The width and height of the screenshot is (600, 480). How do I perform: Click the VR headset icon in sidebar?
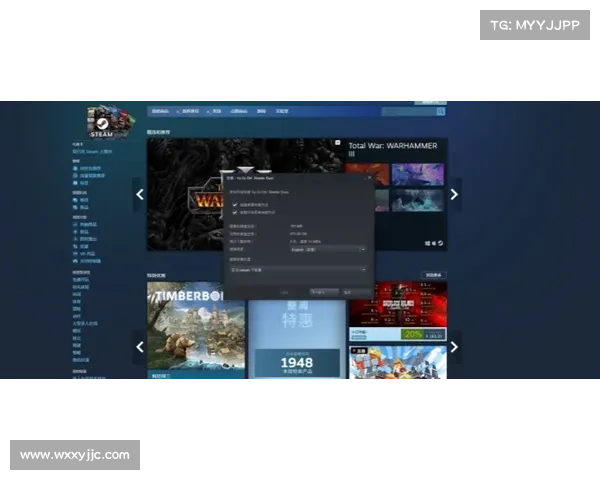click(75, 254)
